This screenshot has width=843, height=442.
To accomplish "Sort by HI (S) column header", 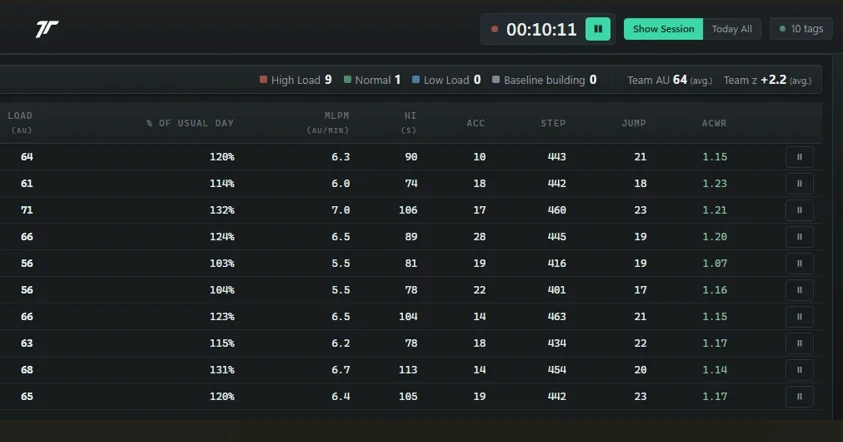I will (410, 123).
